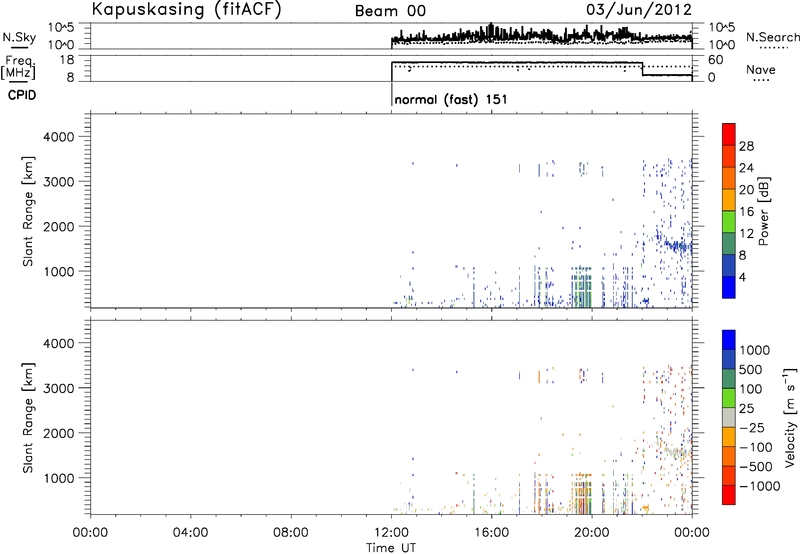Click the 20:00 time tick label
The height and width of the screenshot is (554, 800).
[x=592, y=533]
